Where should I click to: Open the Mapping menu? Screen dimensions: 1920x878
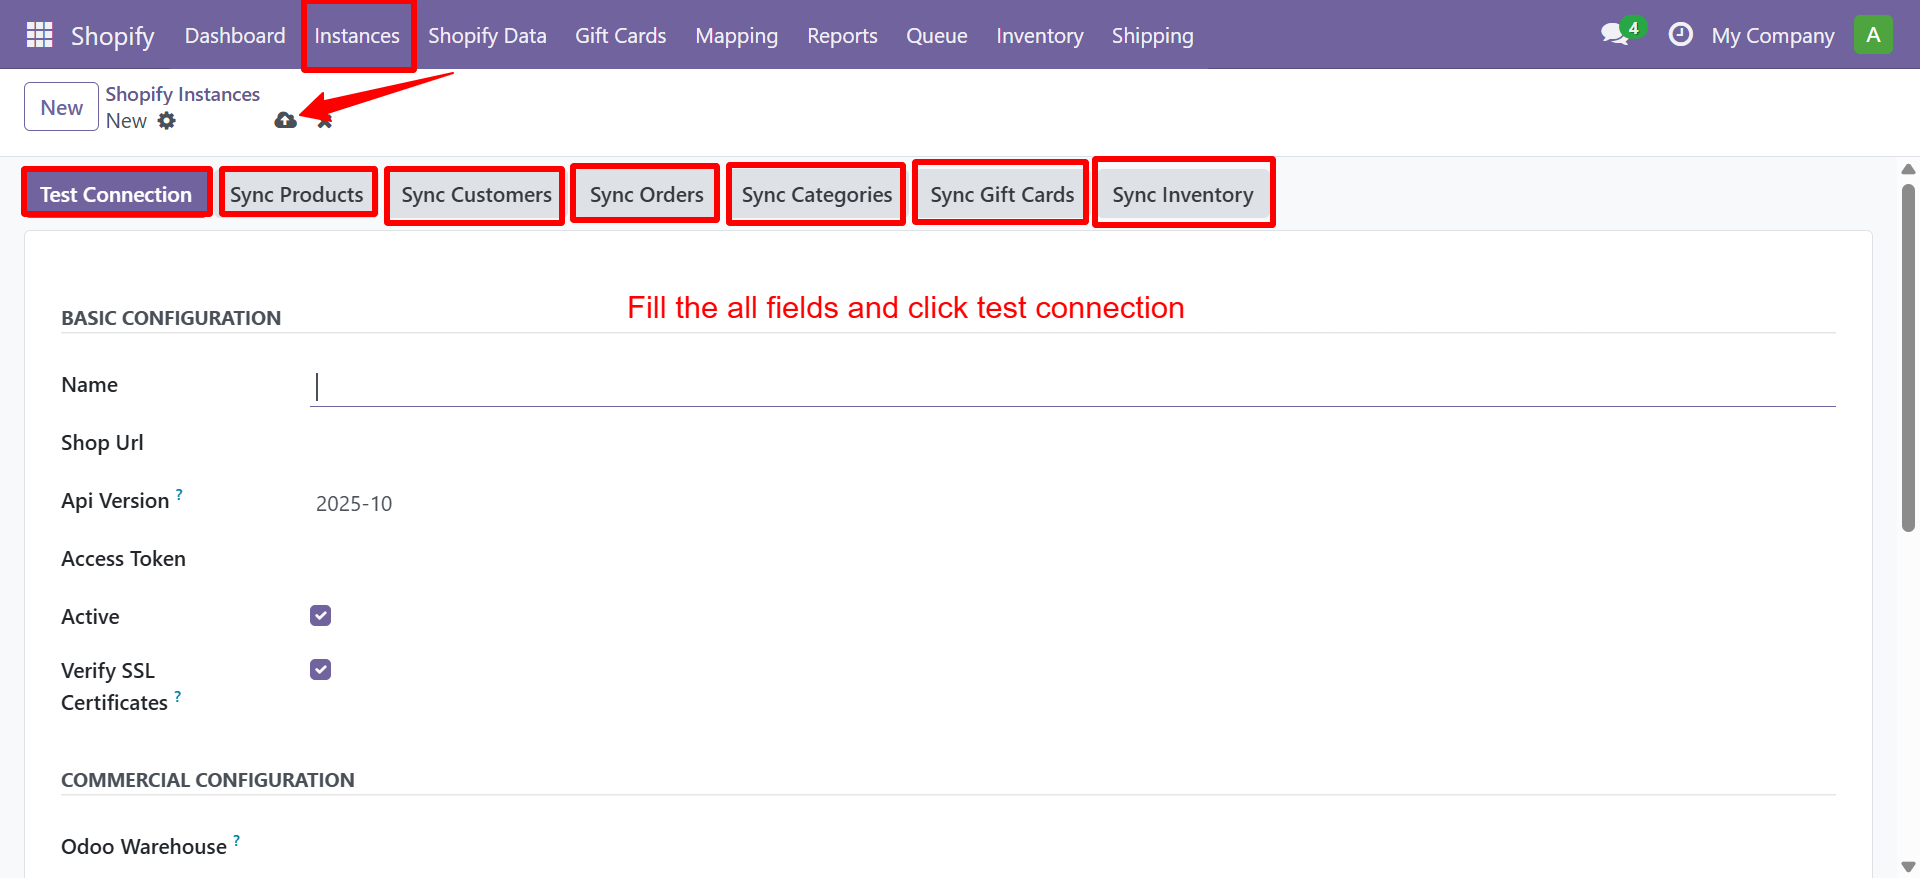pyautogui.click(x=737, y=36)
